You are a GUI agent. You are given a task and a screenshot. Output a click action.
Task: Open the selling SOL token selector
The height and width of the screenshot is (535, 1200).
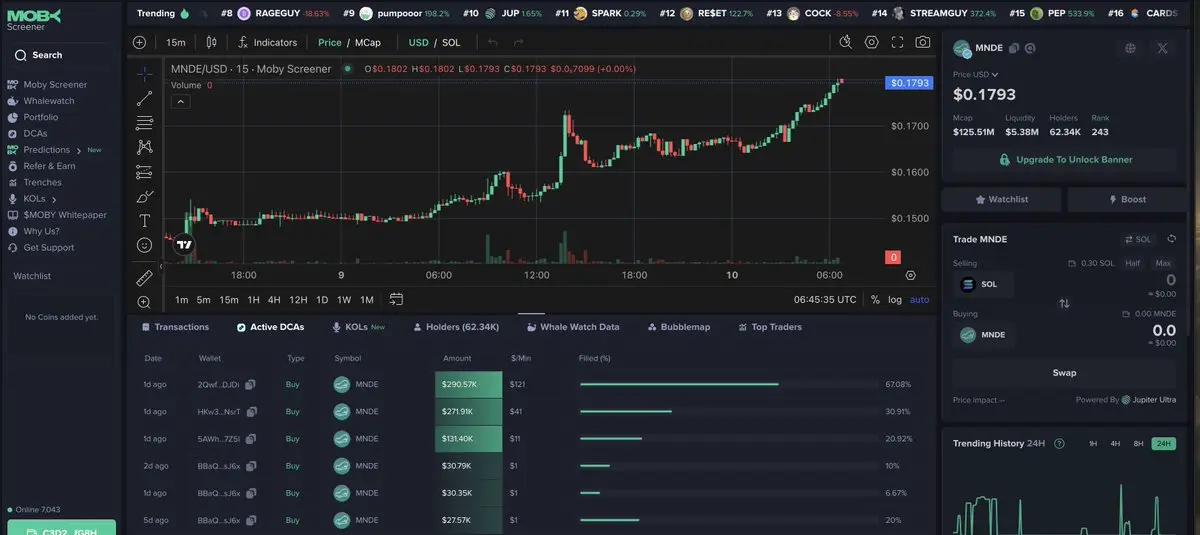coord(983,284)
